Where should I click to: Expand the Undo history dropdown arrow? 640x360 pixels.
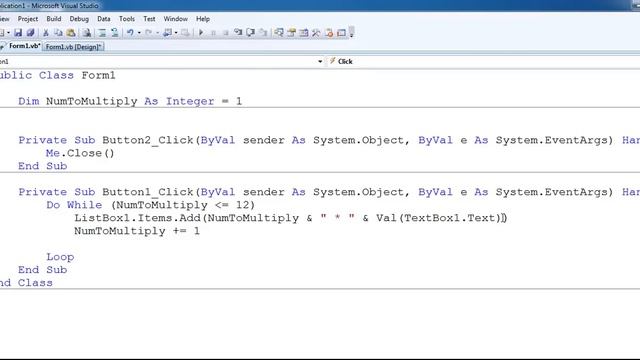(139, 33)
